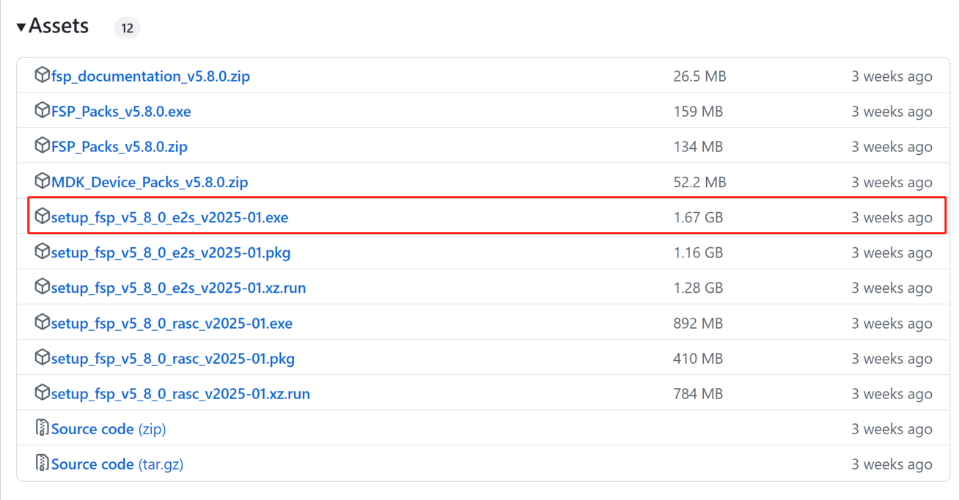Download setup_fsp_v5_8_0_e2s_v2025-01.pkg
The width and height of the screenshot is (960, 500).
pos(171,253)
